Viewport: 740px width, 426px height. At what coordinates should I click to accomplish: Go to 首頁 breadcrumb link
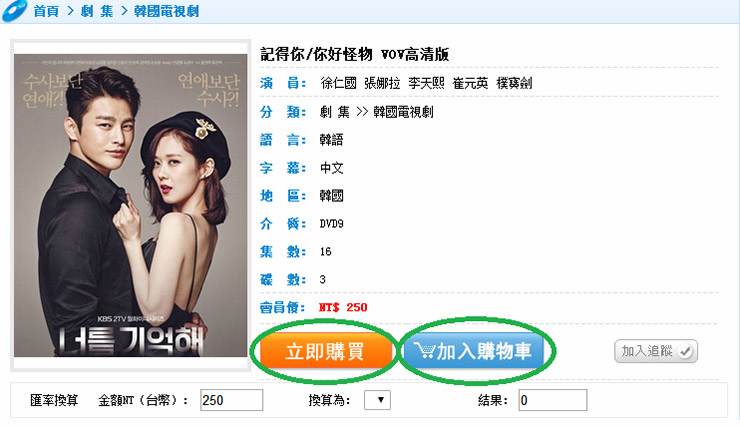(x=46, y=11)
